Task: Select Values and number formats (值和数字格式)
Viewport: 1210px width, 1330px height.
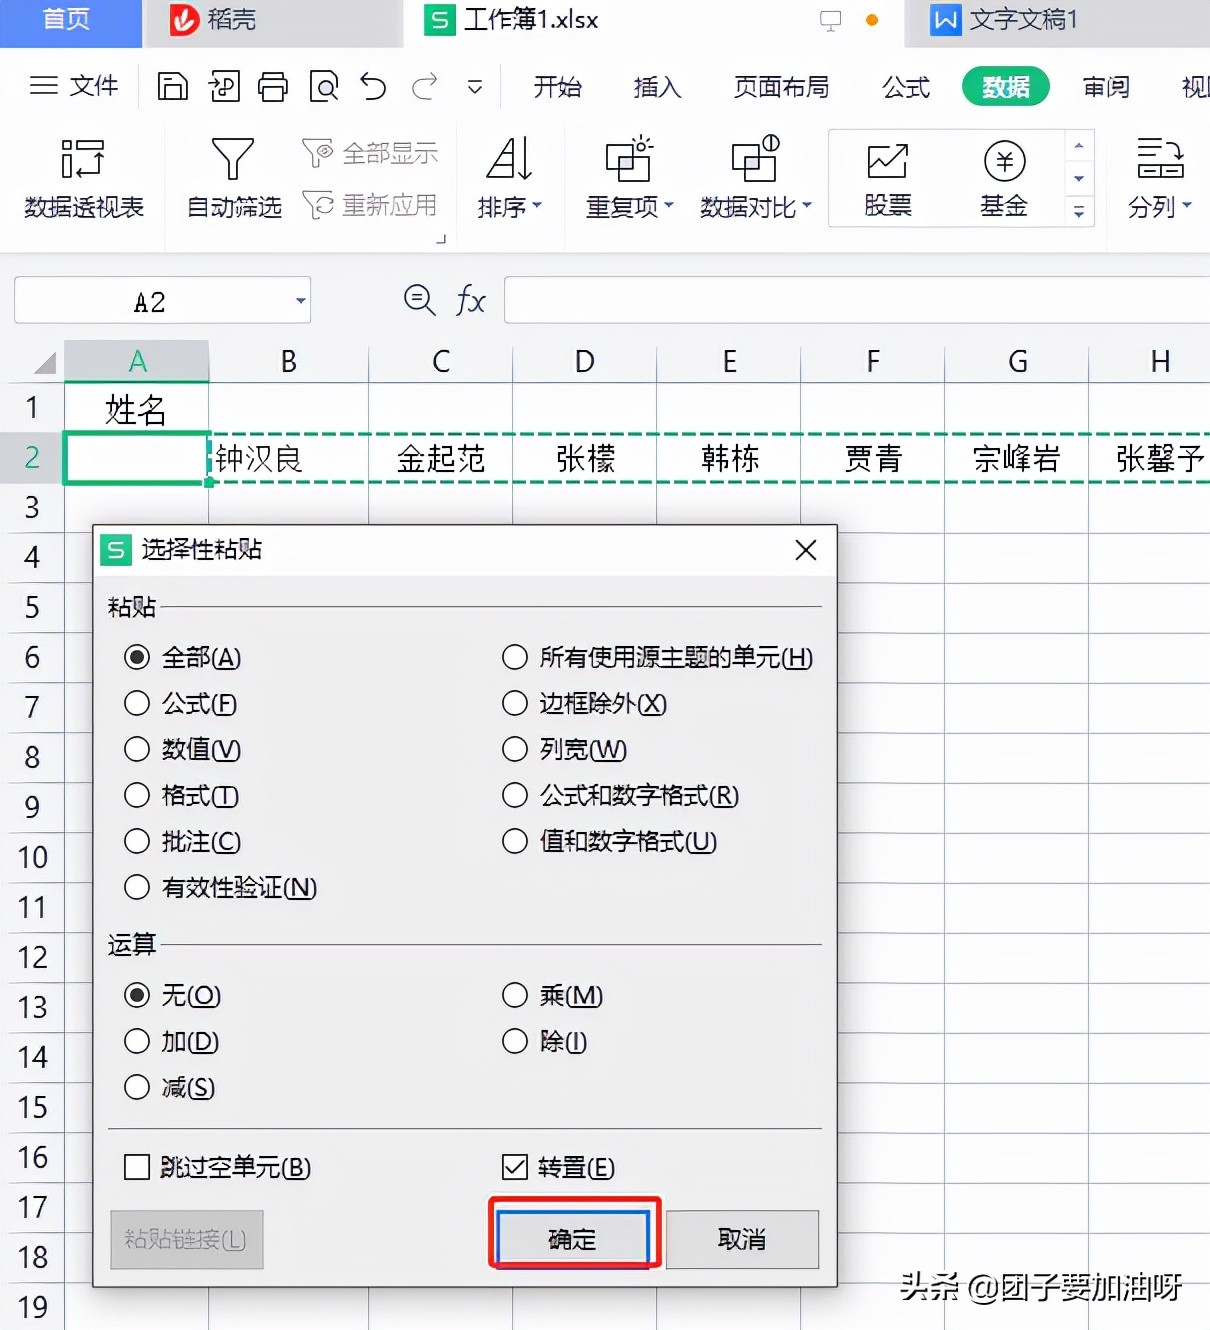Action: coord(515,841)
